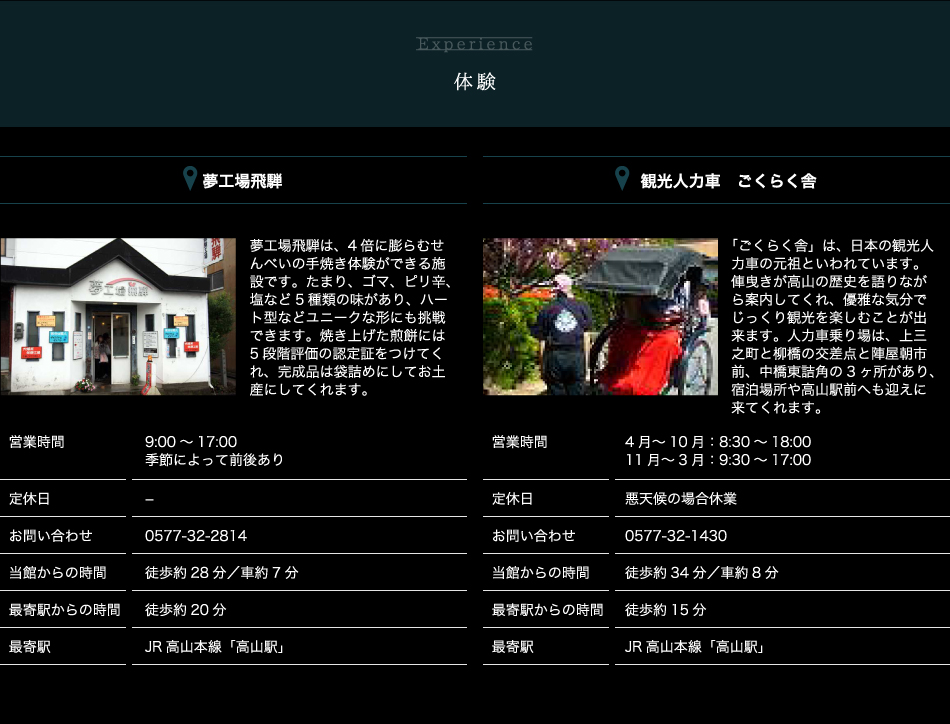Click the 徒歩約 34 分／車約 8 分 travel time
Image resolution: width=950 pixels, height=724 pixels.
(x=702, y=573)
